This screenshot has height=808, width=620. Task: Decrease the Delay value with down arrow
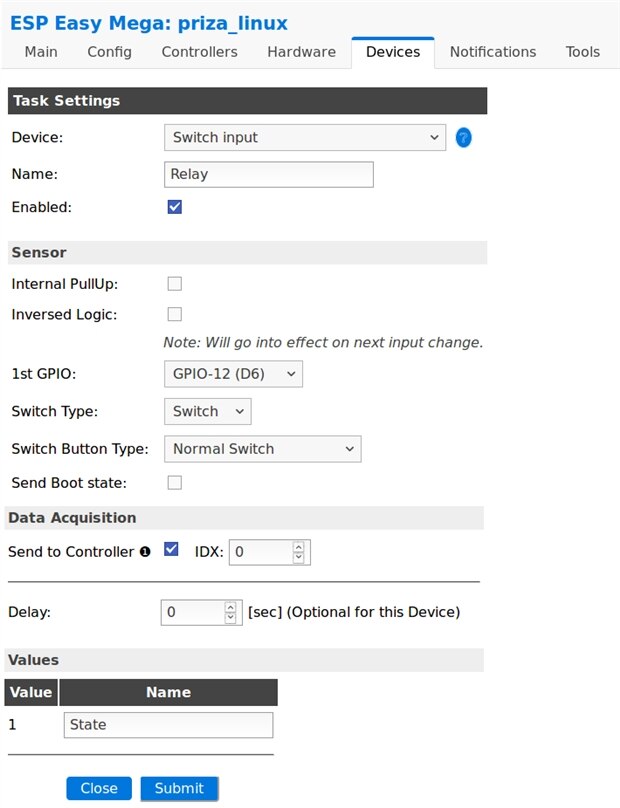tap(230, 618)
